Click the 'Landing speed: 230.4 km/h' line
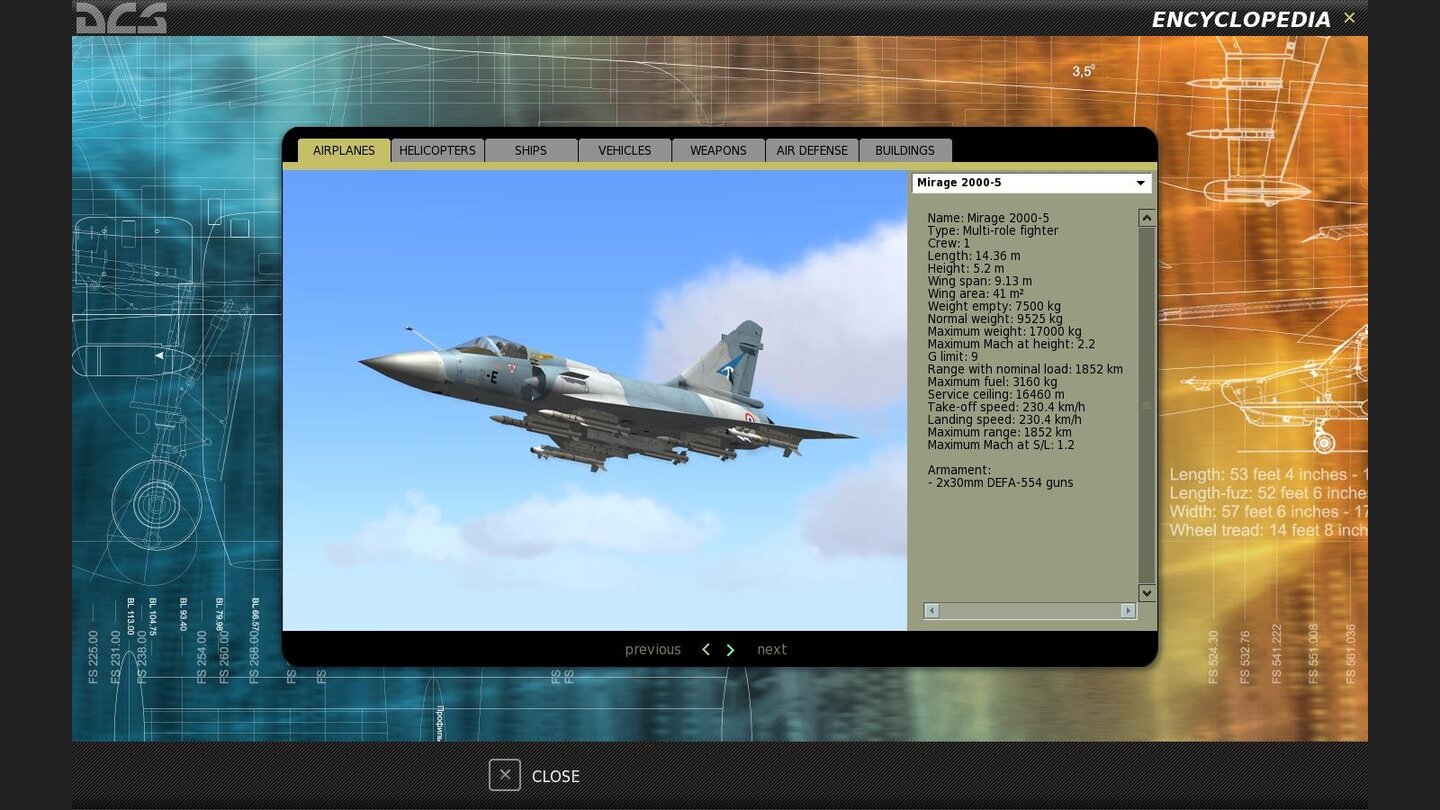The width and height of the screenshot is (1440, 810). coord(1004,420)
